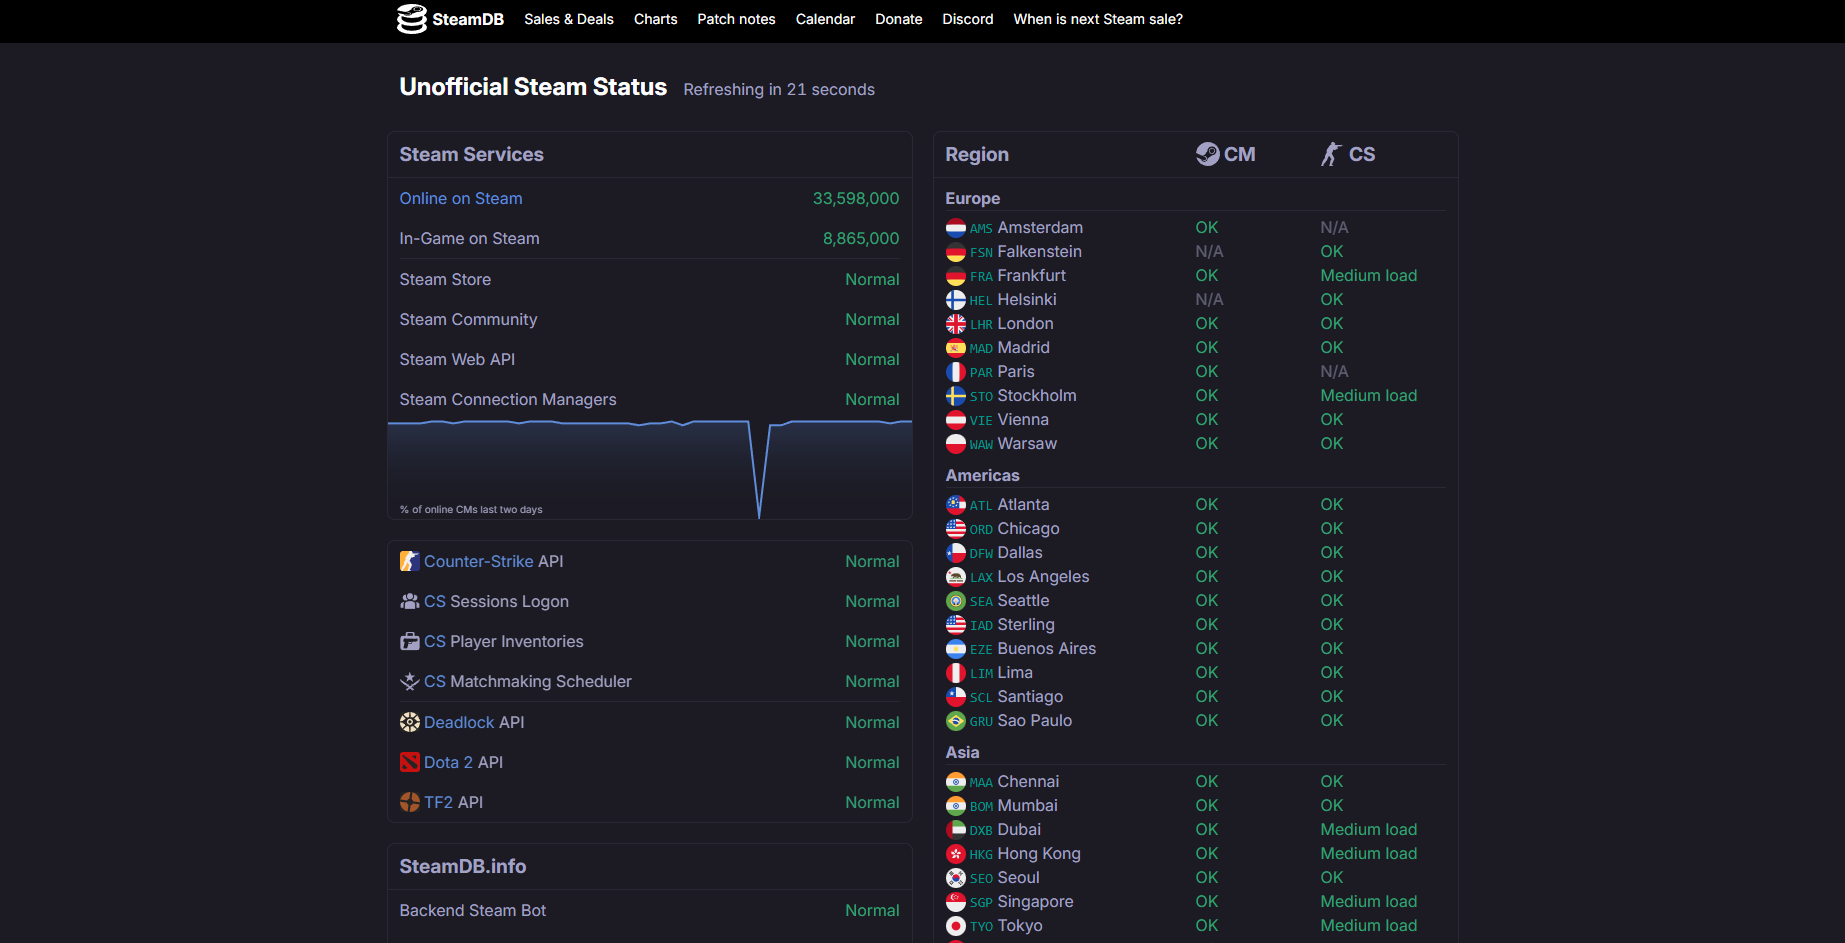The width and height of the screenshot is (1845, 943).
Task: Go to the Patch notes page
Action: pos(736,19)
